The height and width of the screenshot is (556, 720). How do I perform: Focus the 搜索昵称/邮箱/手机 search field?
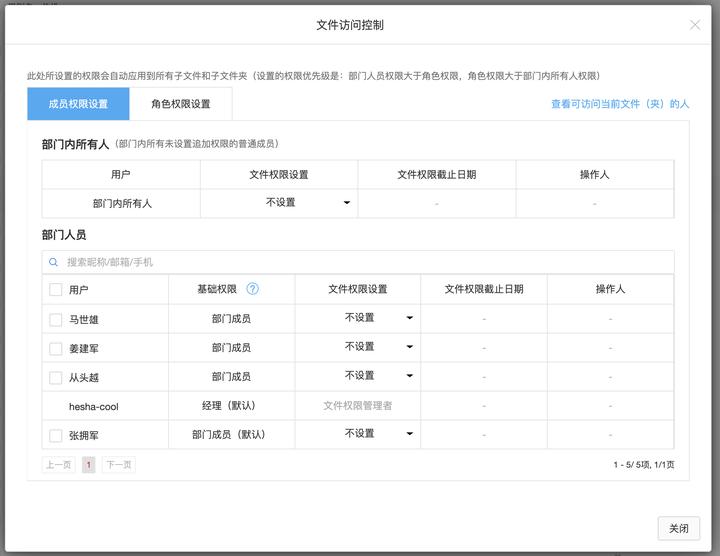point(360,262)
